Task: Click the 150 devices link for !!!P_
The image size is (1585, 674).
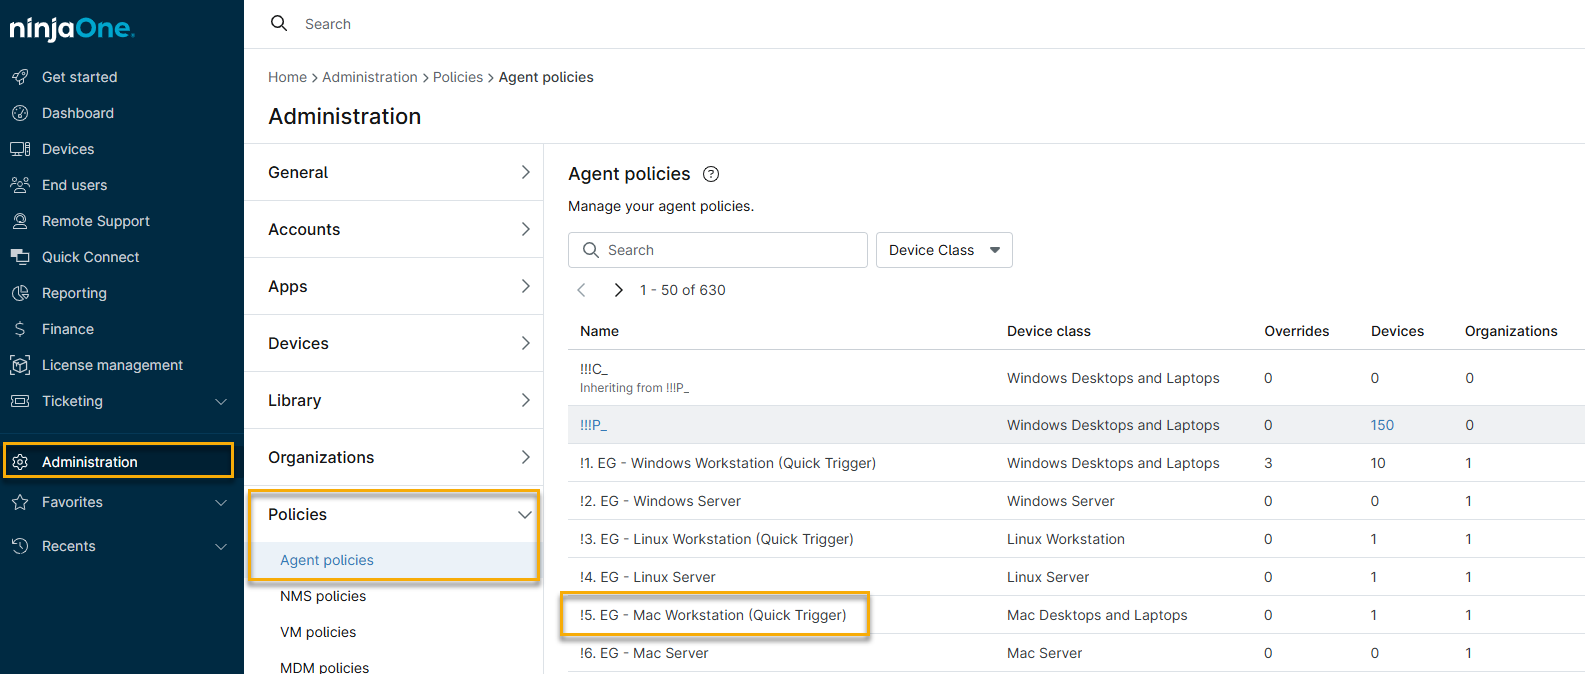Action: [x=1382, y=425]
